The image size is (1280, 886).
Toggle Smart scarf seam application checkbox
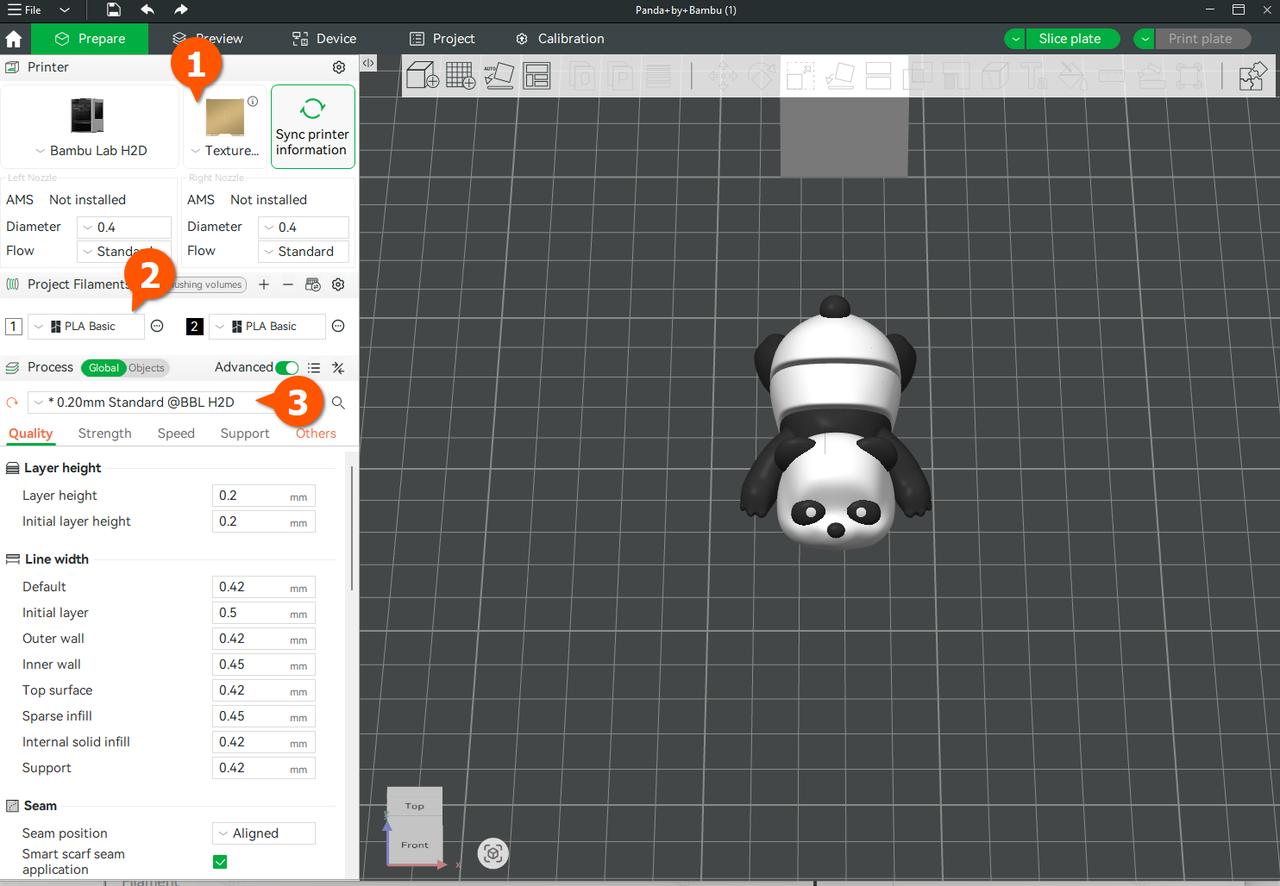tap(220, 862)
